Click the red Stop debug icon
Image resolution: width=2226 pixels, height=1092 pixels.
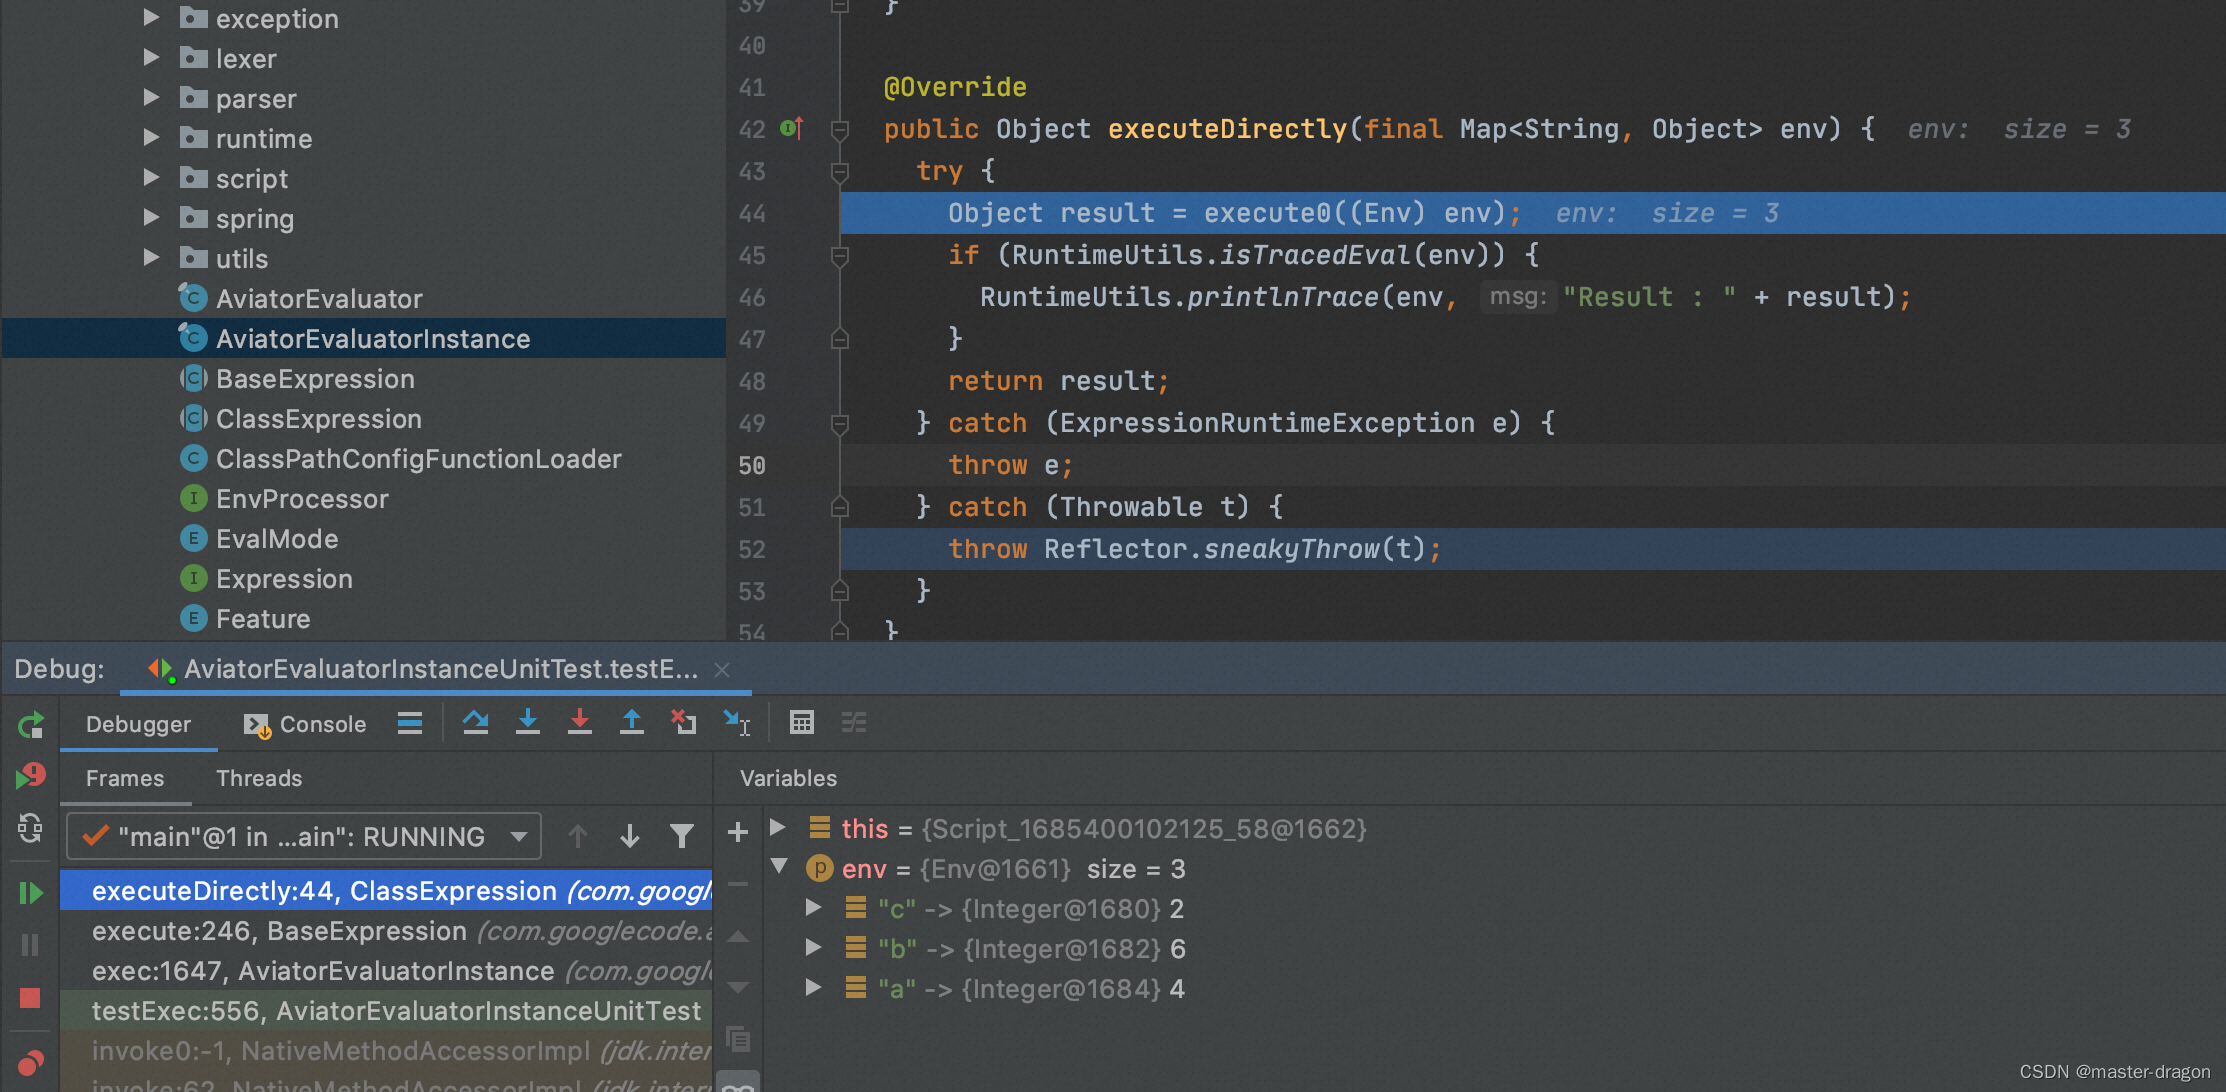pos(31,997)
